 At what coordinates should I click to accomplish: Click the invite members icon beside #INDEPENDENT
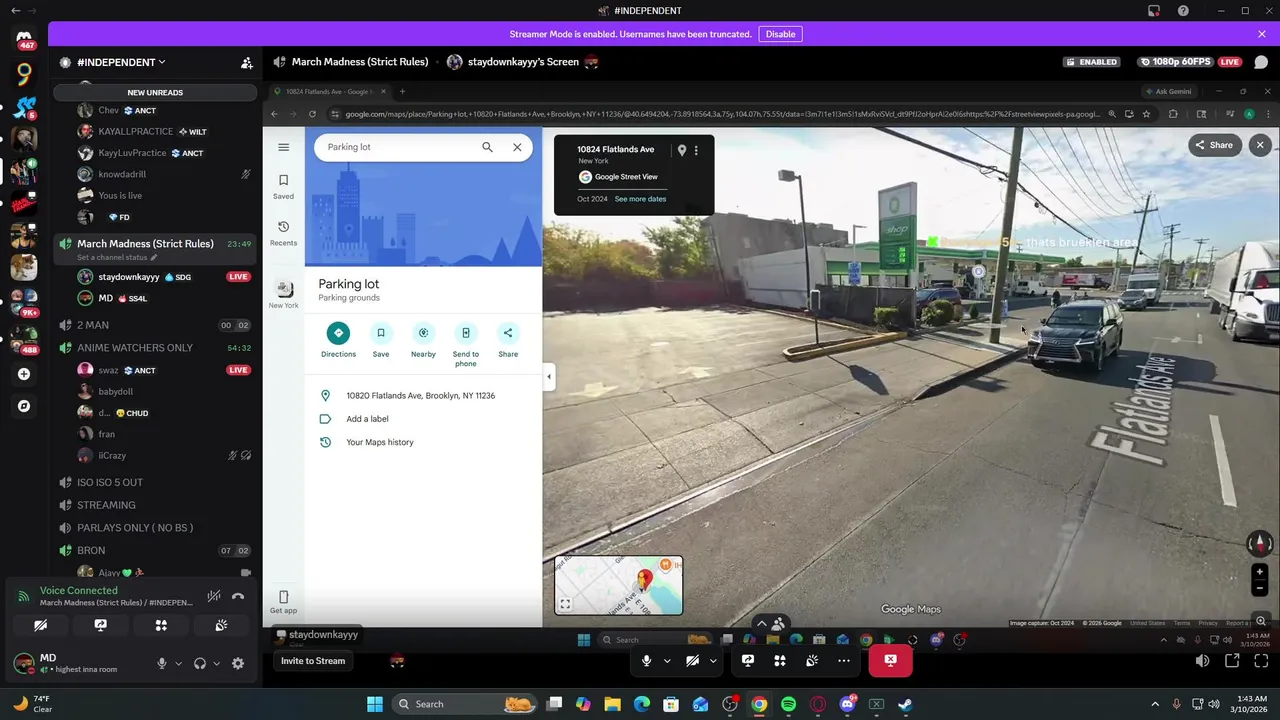pos(246,62)
